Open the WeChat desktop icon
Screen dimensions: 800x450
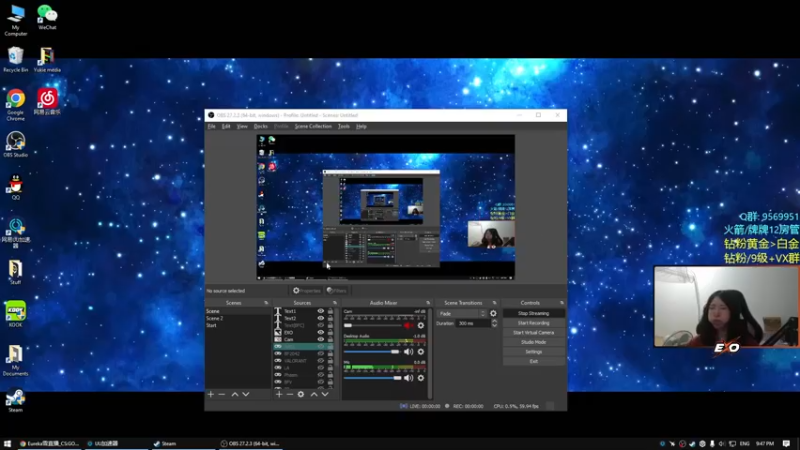point(47,17)
